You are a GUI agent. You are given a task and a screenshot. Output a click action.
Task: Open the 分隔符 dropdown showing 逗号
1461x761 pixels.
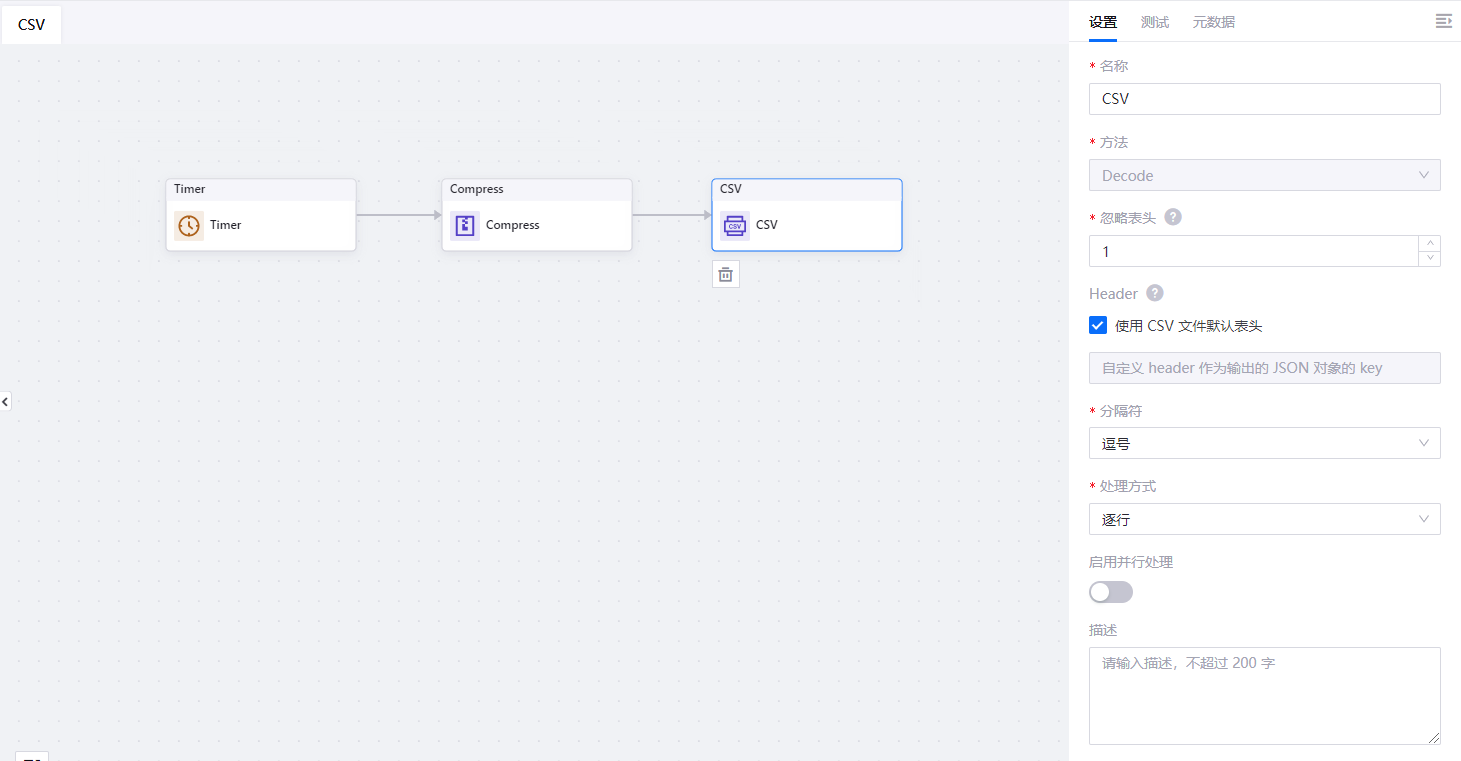1264,443
